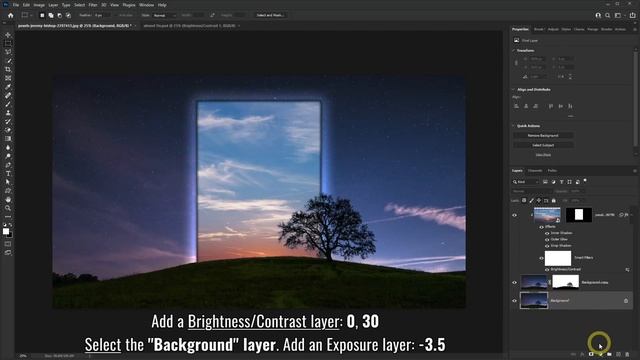
Task: Toggle the Smart Filters visibility eye
Action: click(x=542, y=258)
